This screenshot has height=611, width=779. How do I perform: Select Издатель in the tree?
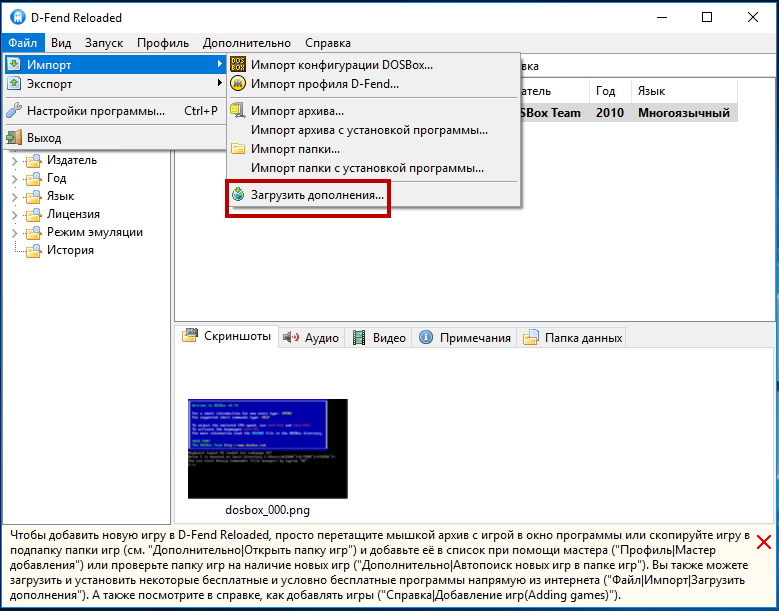coord(72,160)
